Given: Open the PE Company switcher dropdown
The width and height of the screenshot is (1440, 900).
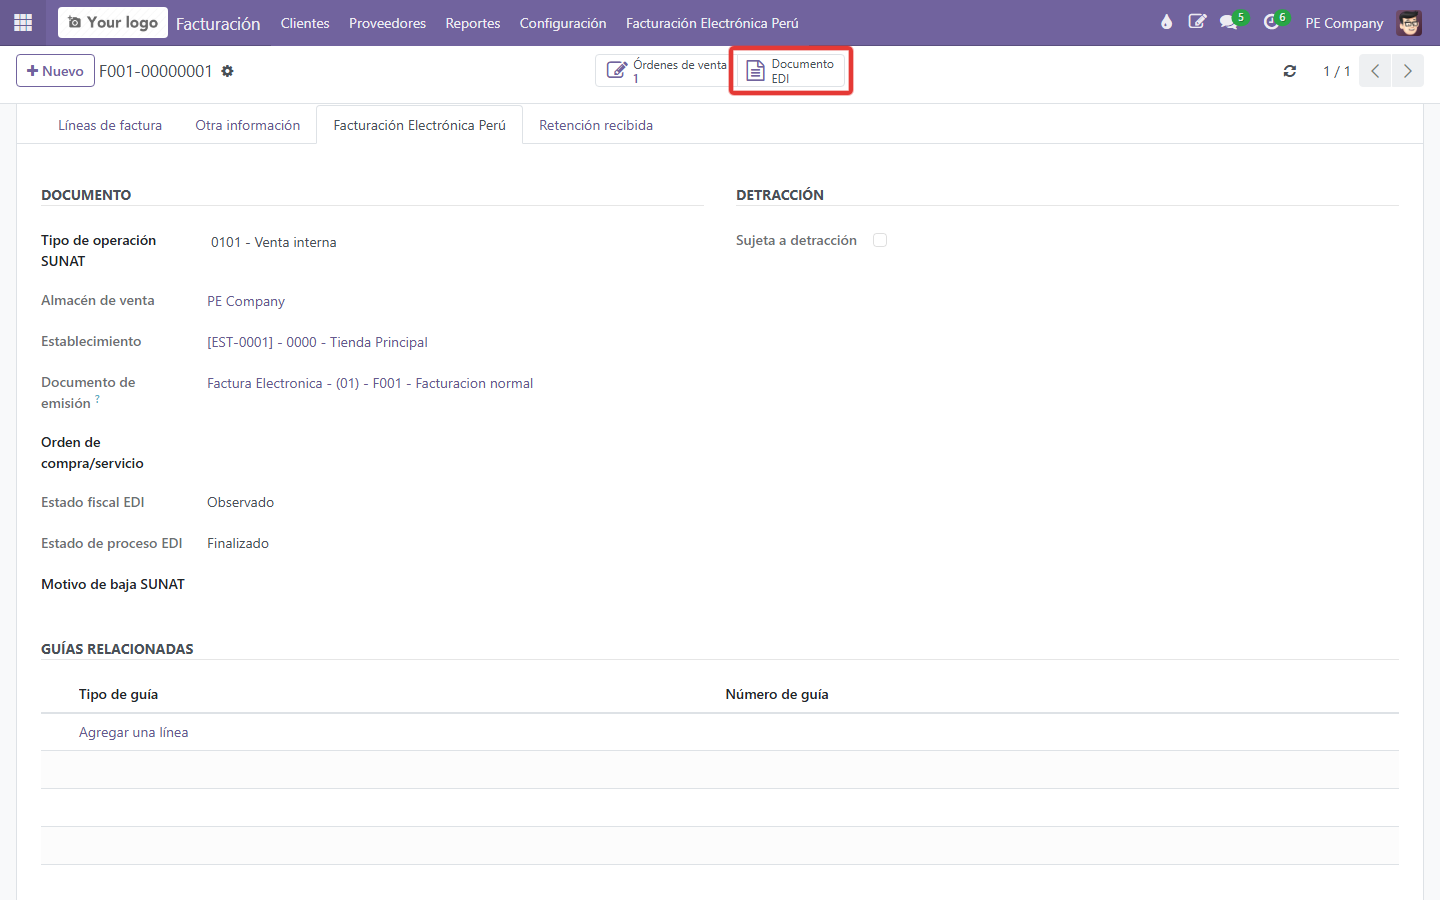Looking at the screenshot, I should [x=1344, y=23].
